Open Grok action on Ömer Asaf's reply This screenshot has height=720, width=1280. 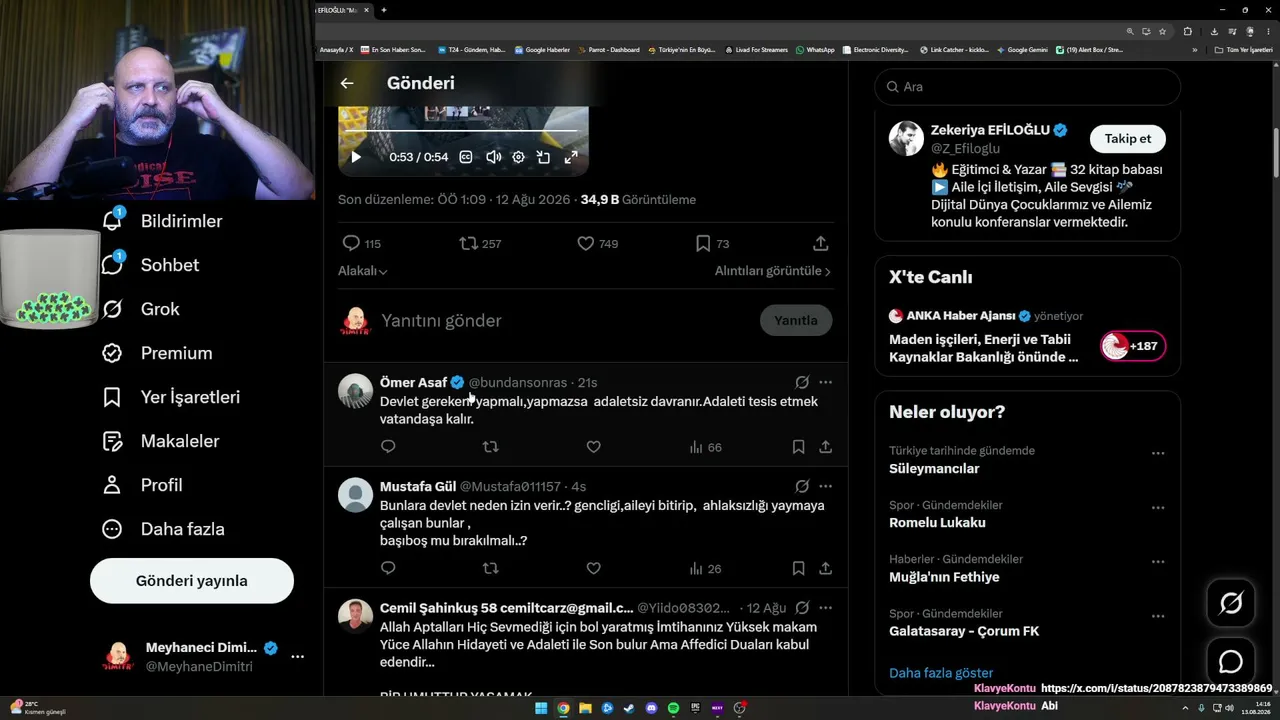tap(802, 382)
